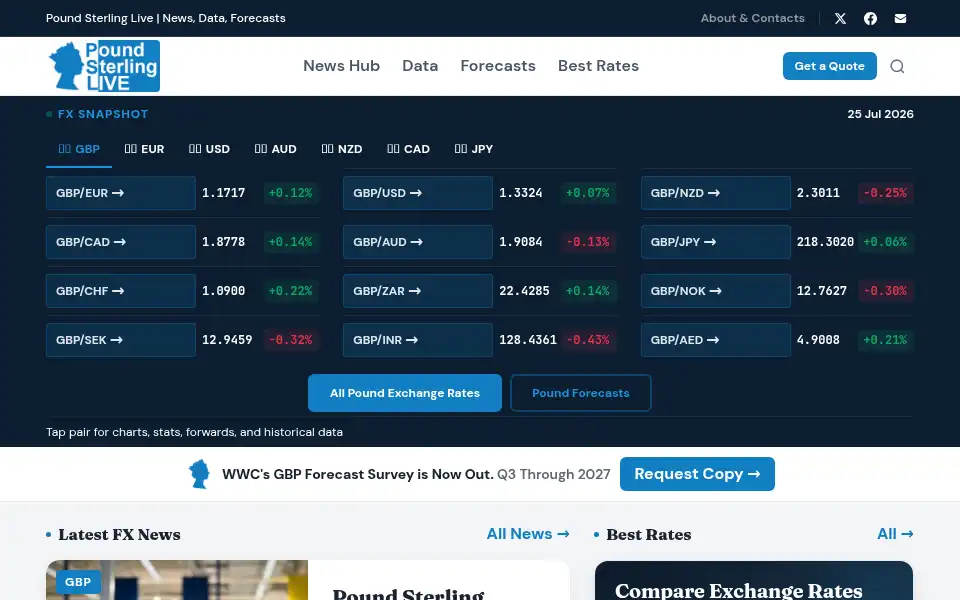Open the GBP/ZAR pair button
Screen dimensions: 960x600
[418, 291]
